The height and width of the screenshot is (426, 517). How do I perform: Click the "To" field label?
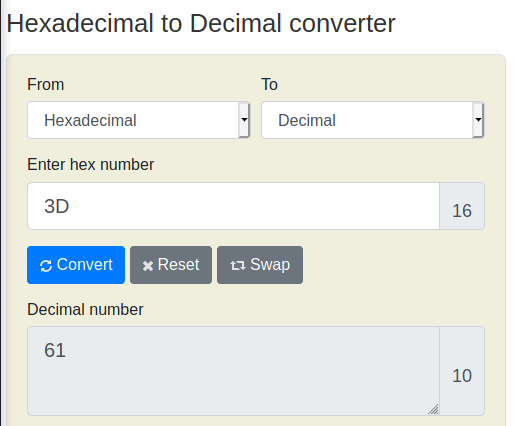coord(269,84)
